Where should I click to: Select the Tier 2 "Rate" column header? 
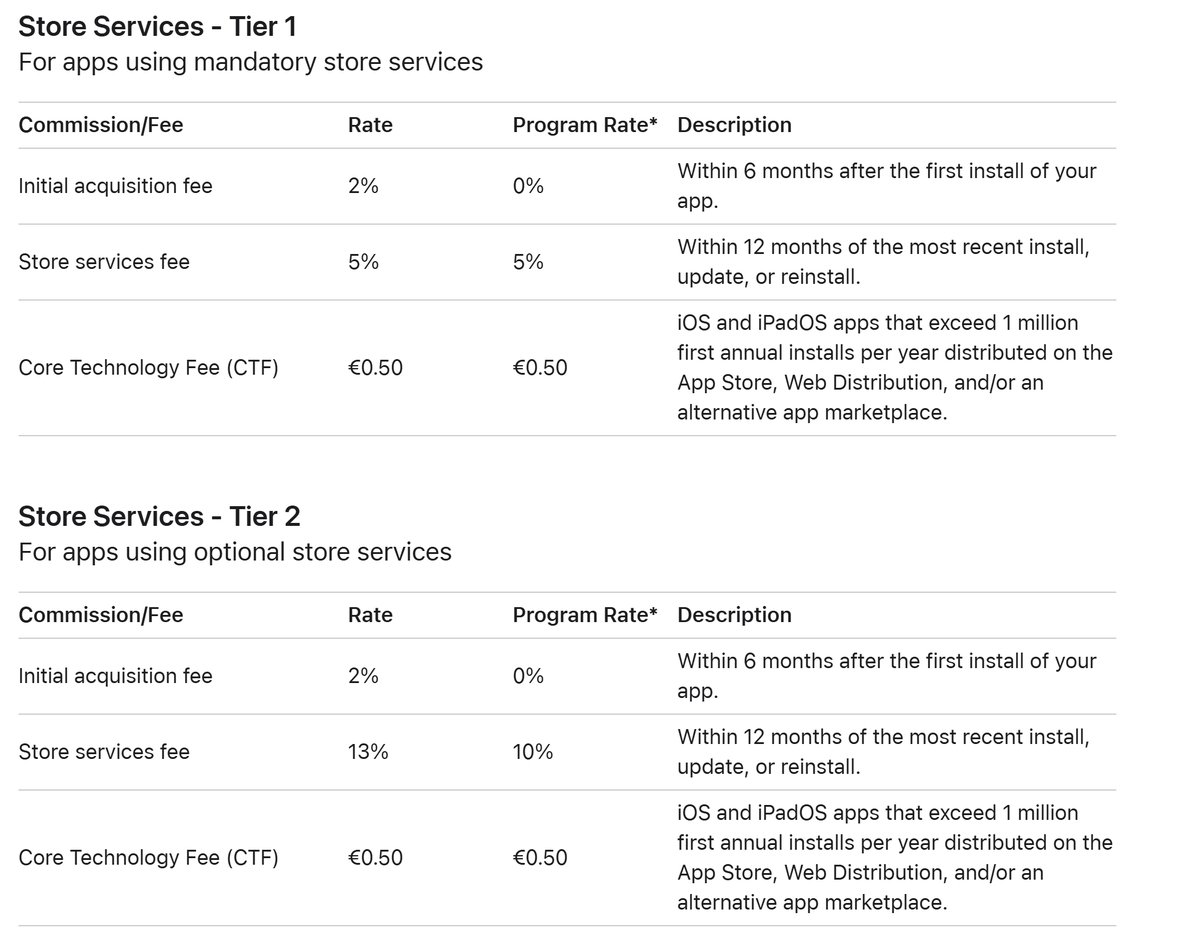(x=370, y=615)
